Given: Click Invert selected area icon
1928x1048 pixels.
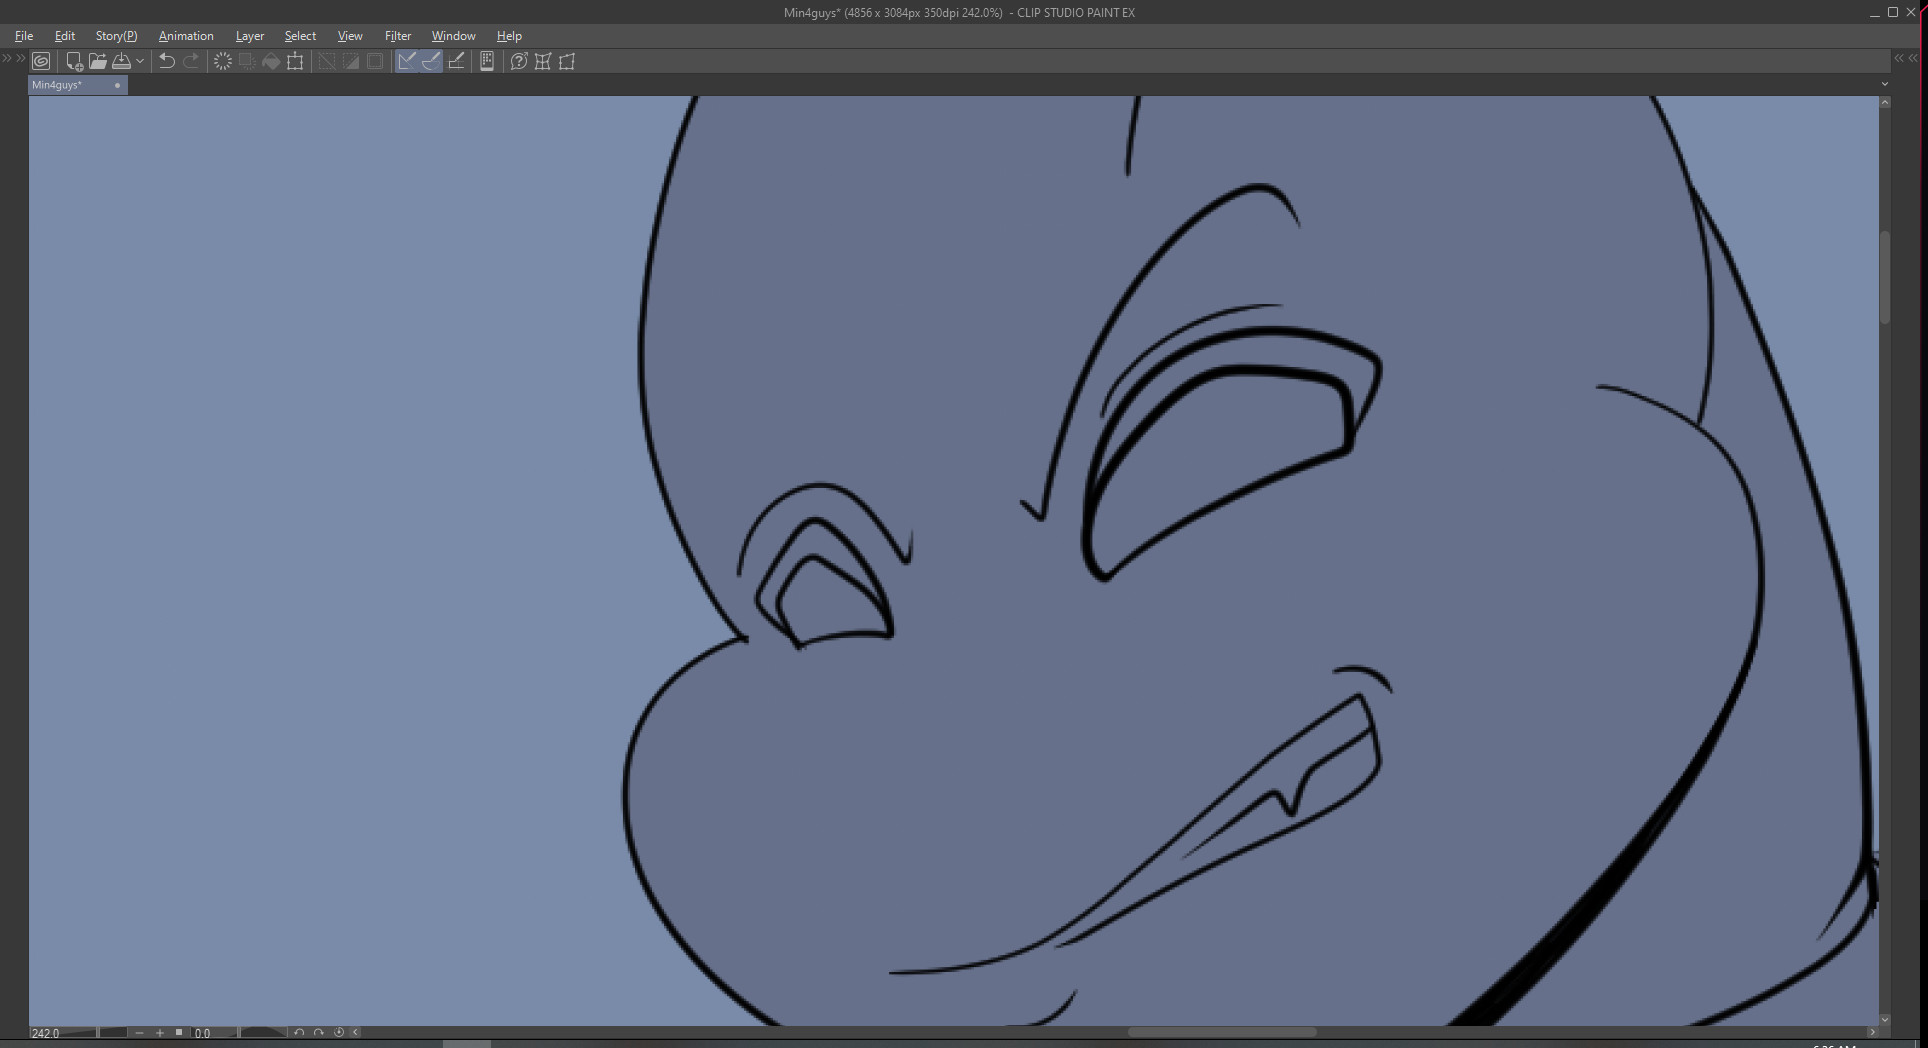Looking at the screenshot, I should [351, 61].
